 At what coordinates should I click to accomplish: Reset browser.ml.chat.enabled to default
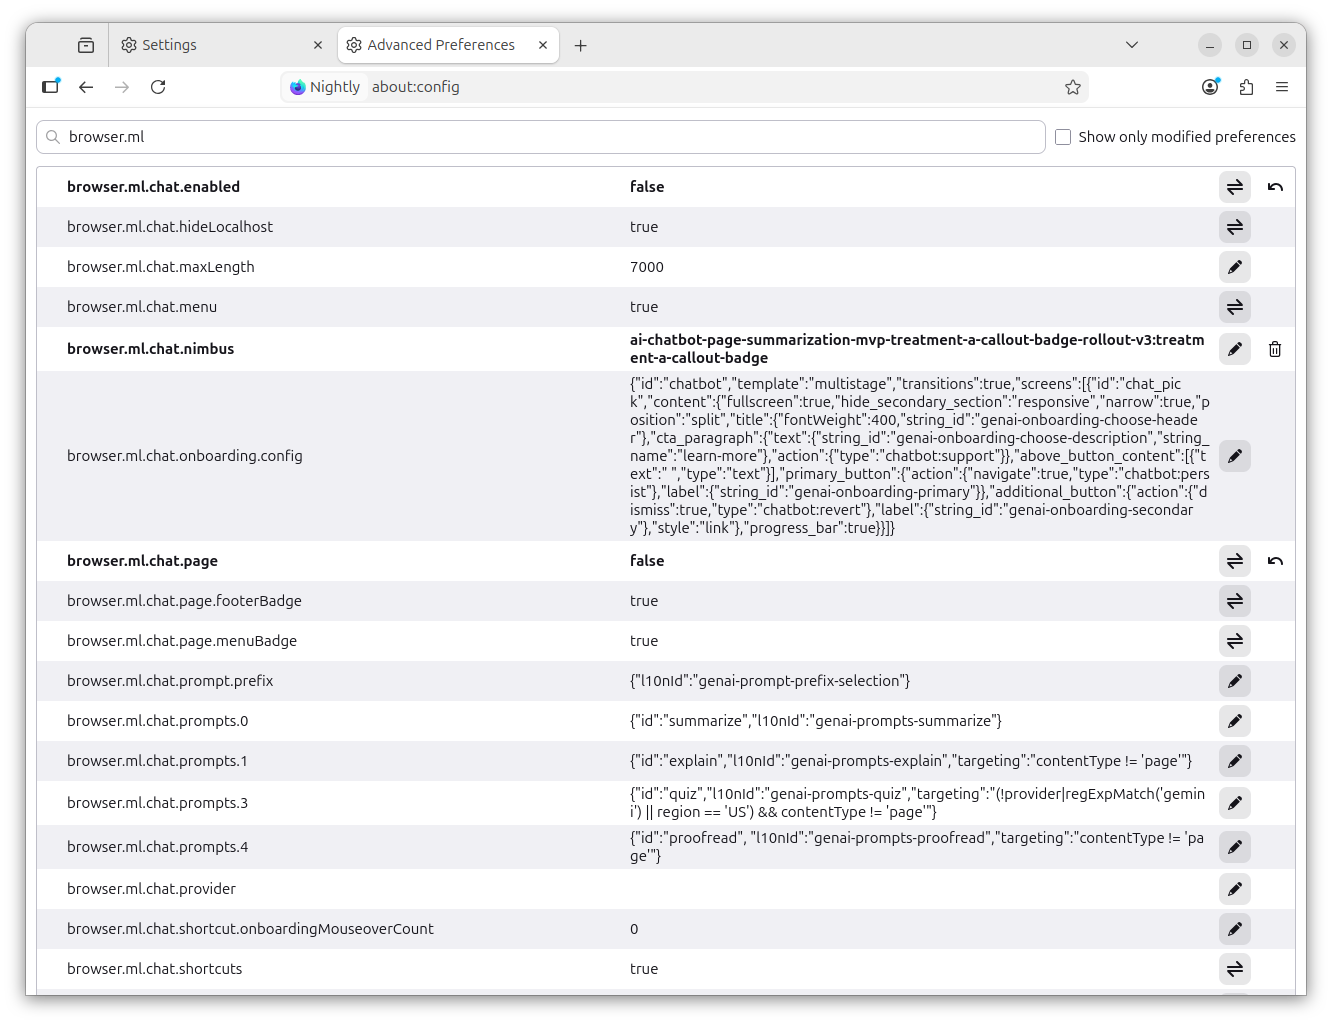click(1275, 187)
